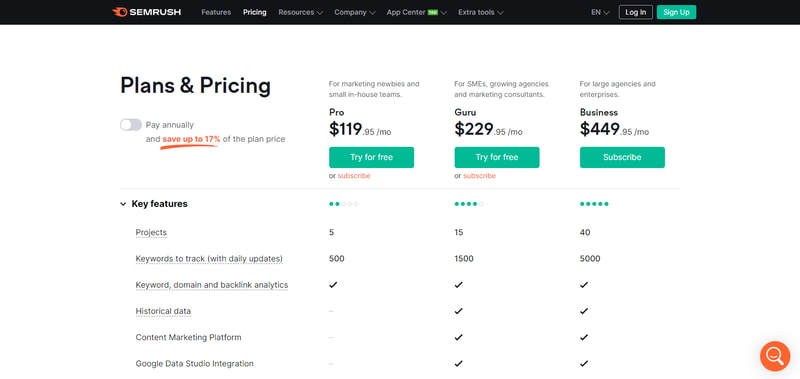800x379 pixels.
Task: Click the Business plan feature rating dots
Action: [x=594, y=204]
